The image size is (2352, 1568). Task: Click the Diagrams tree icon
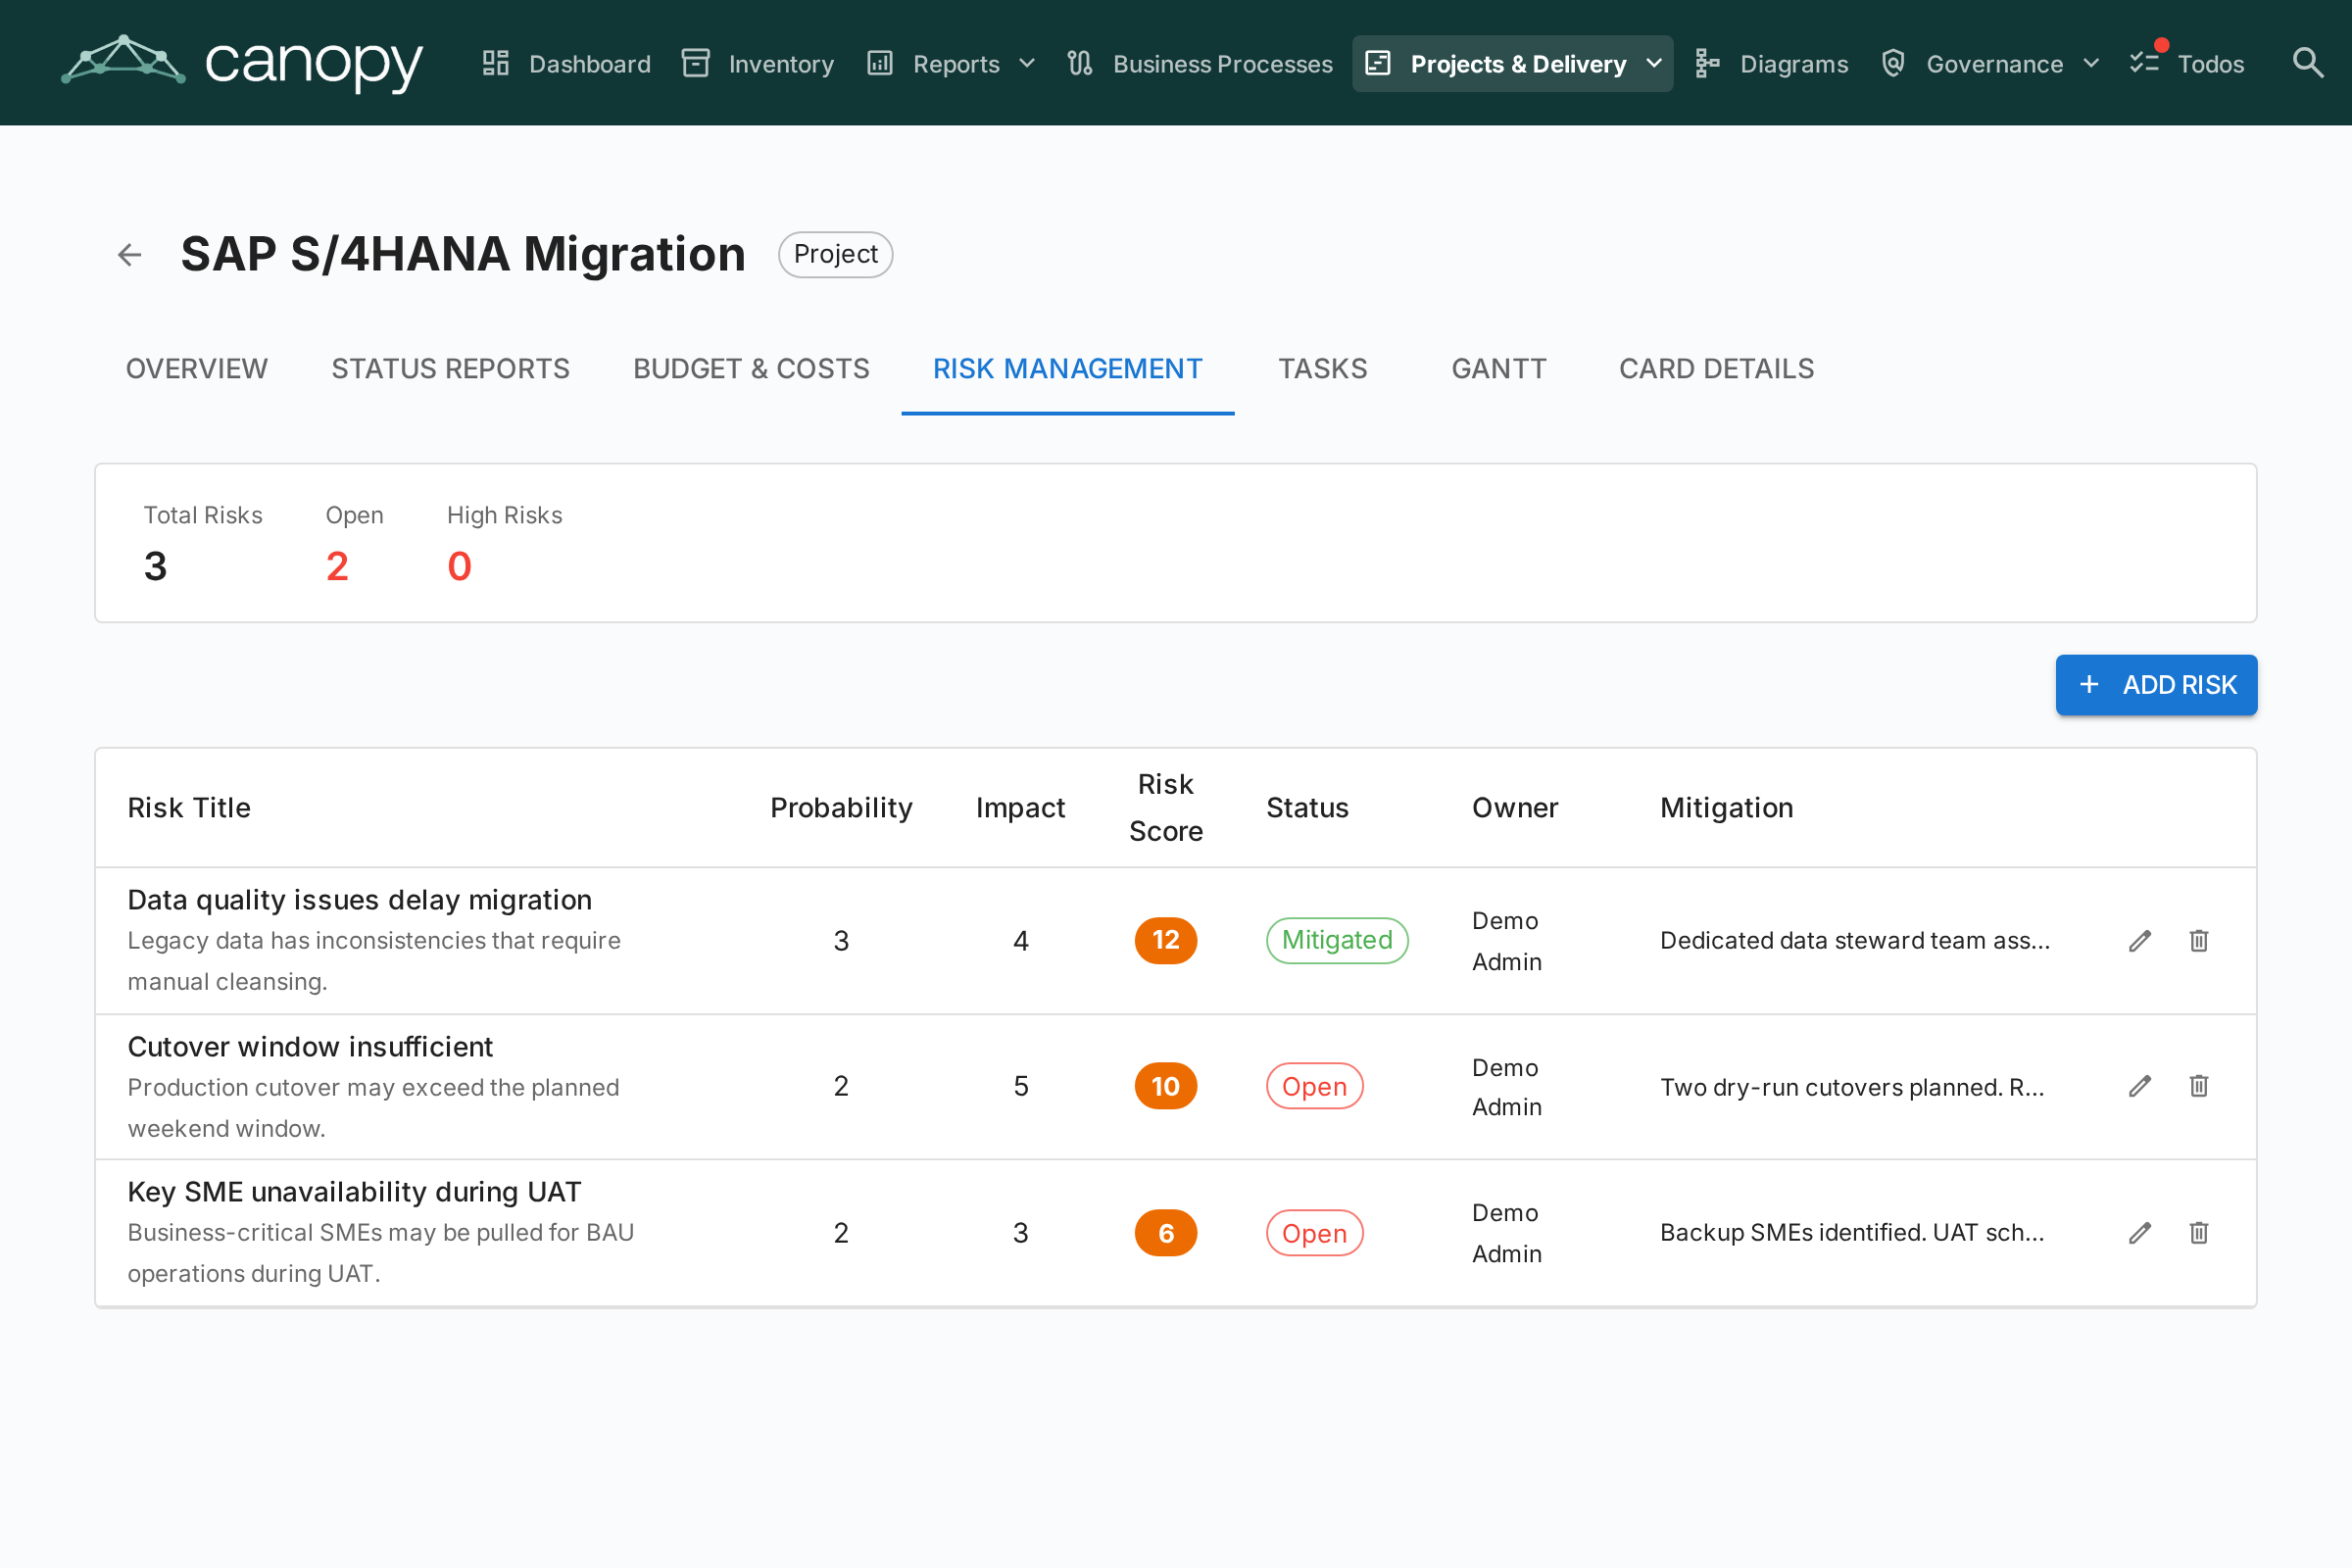(1707, 63)
